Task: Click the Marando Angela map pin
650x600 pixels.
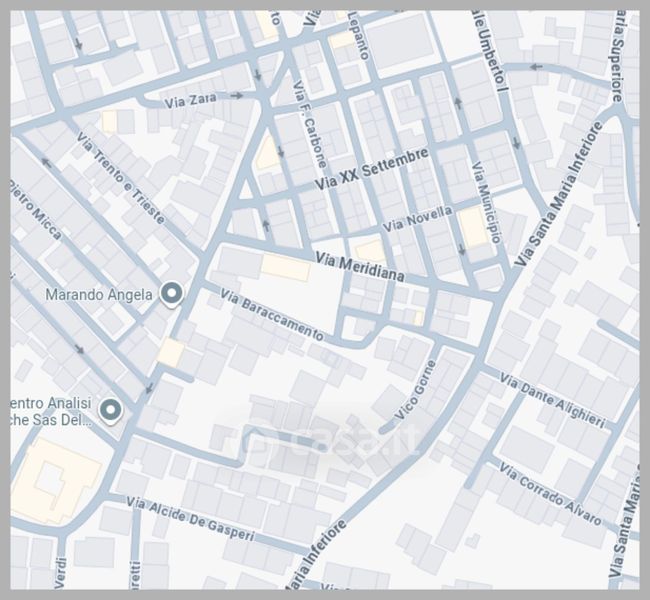Action: coord(172,294)
